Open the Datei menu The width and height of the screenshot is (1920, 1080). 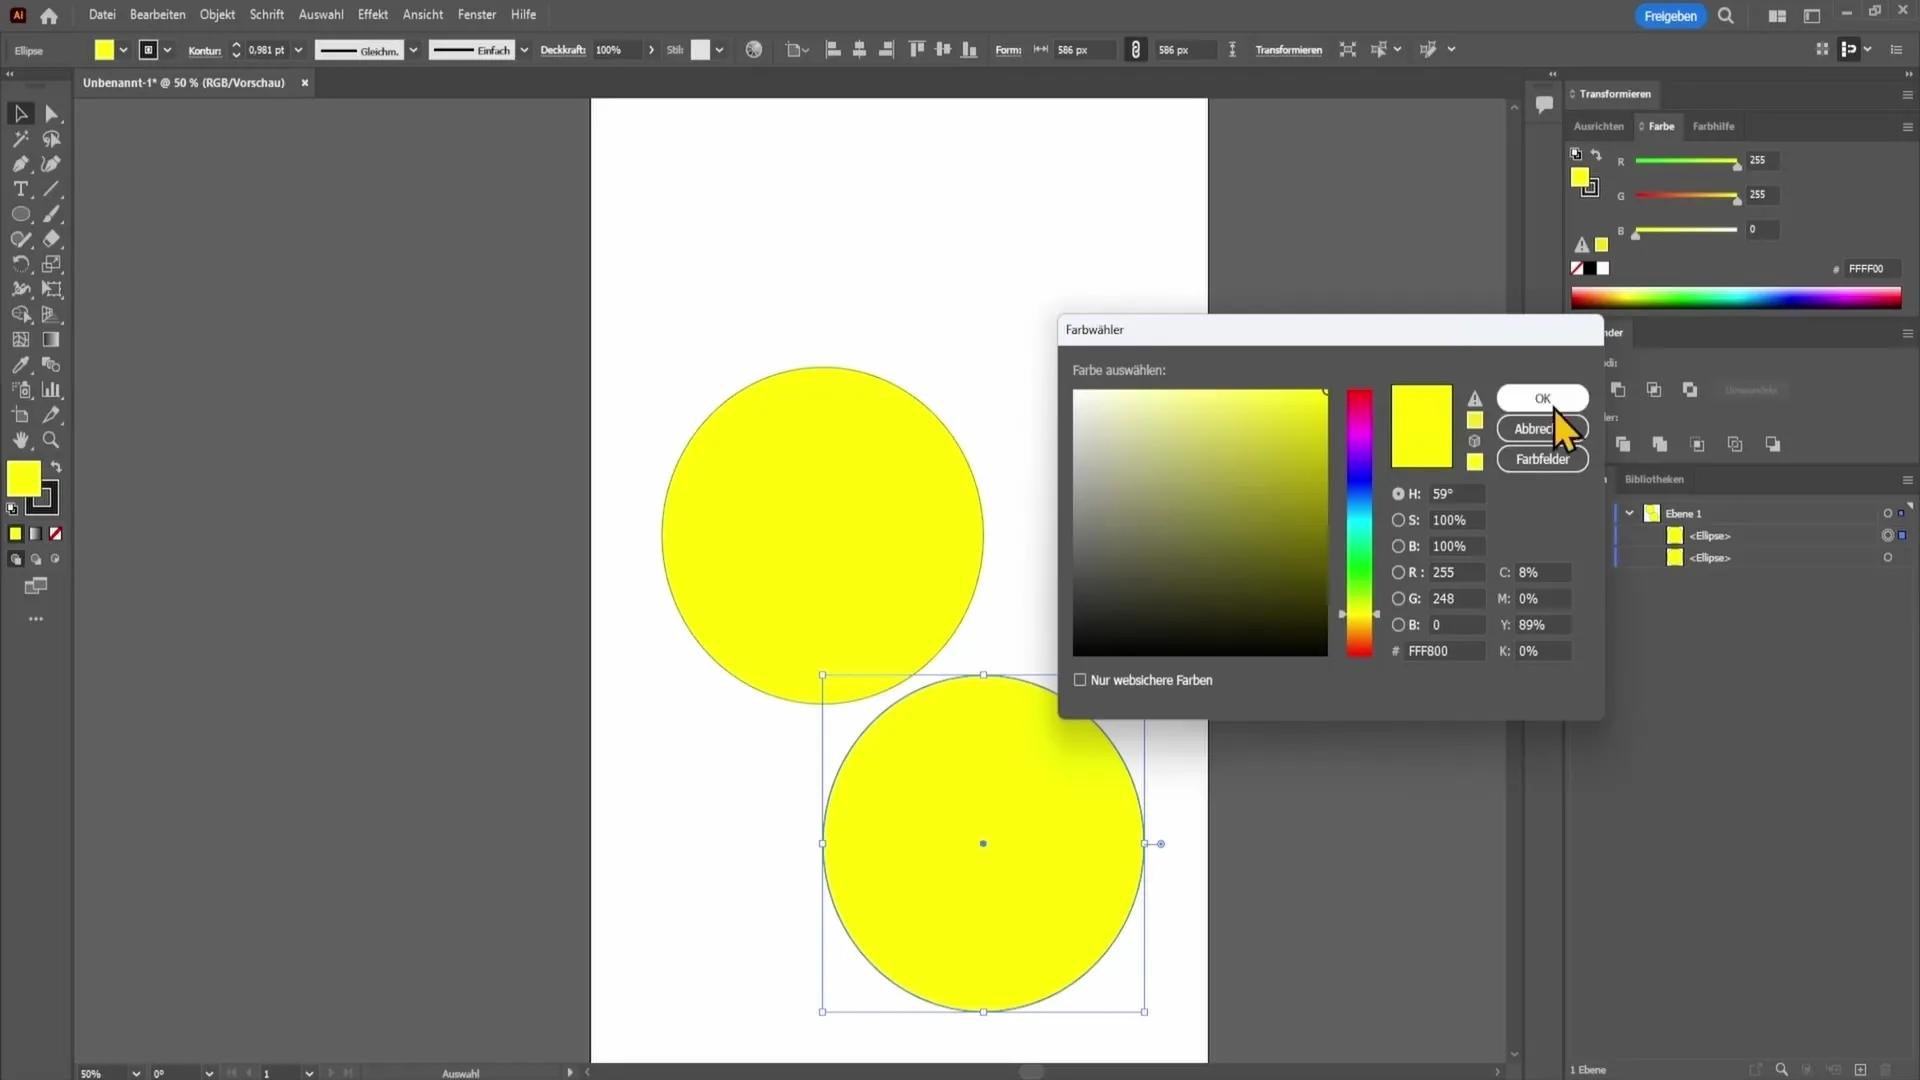102,15
